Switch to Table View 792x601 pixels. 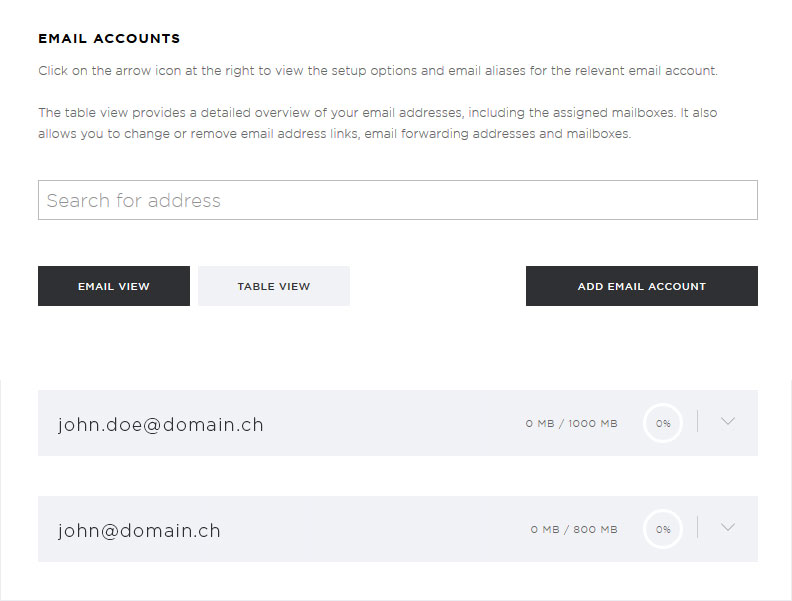pos(274,286)
